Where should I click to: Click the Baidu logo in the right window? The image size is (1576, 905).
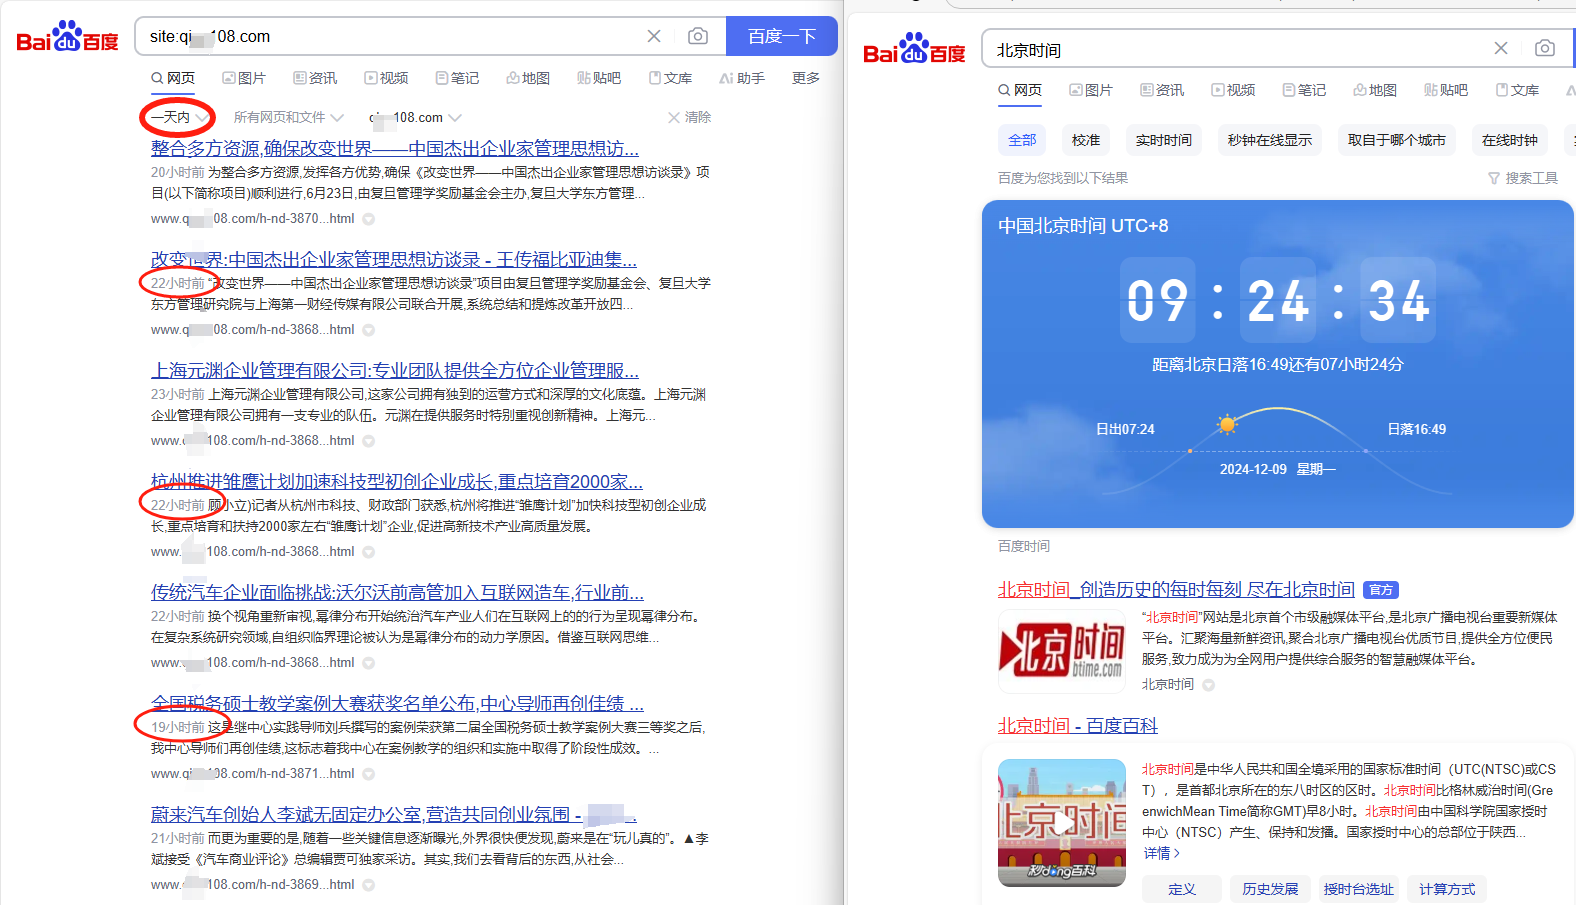tap(914, 49)
